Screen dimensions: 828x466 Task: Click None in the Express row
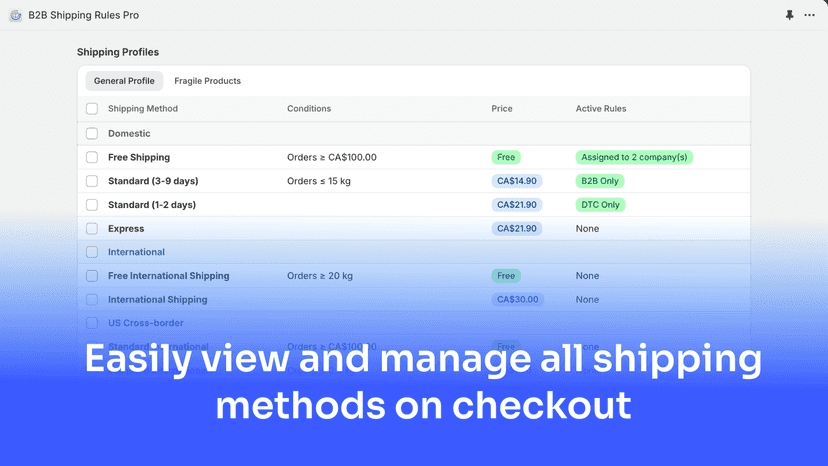[x=587, y=229]
